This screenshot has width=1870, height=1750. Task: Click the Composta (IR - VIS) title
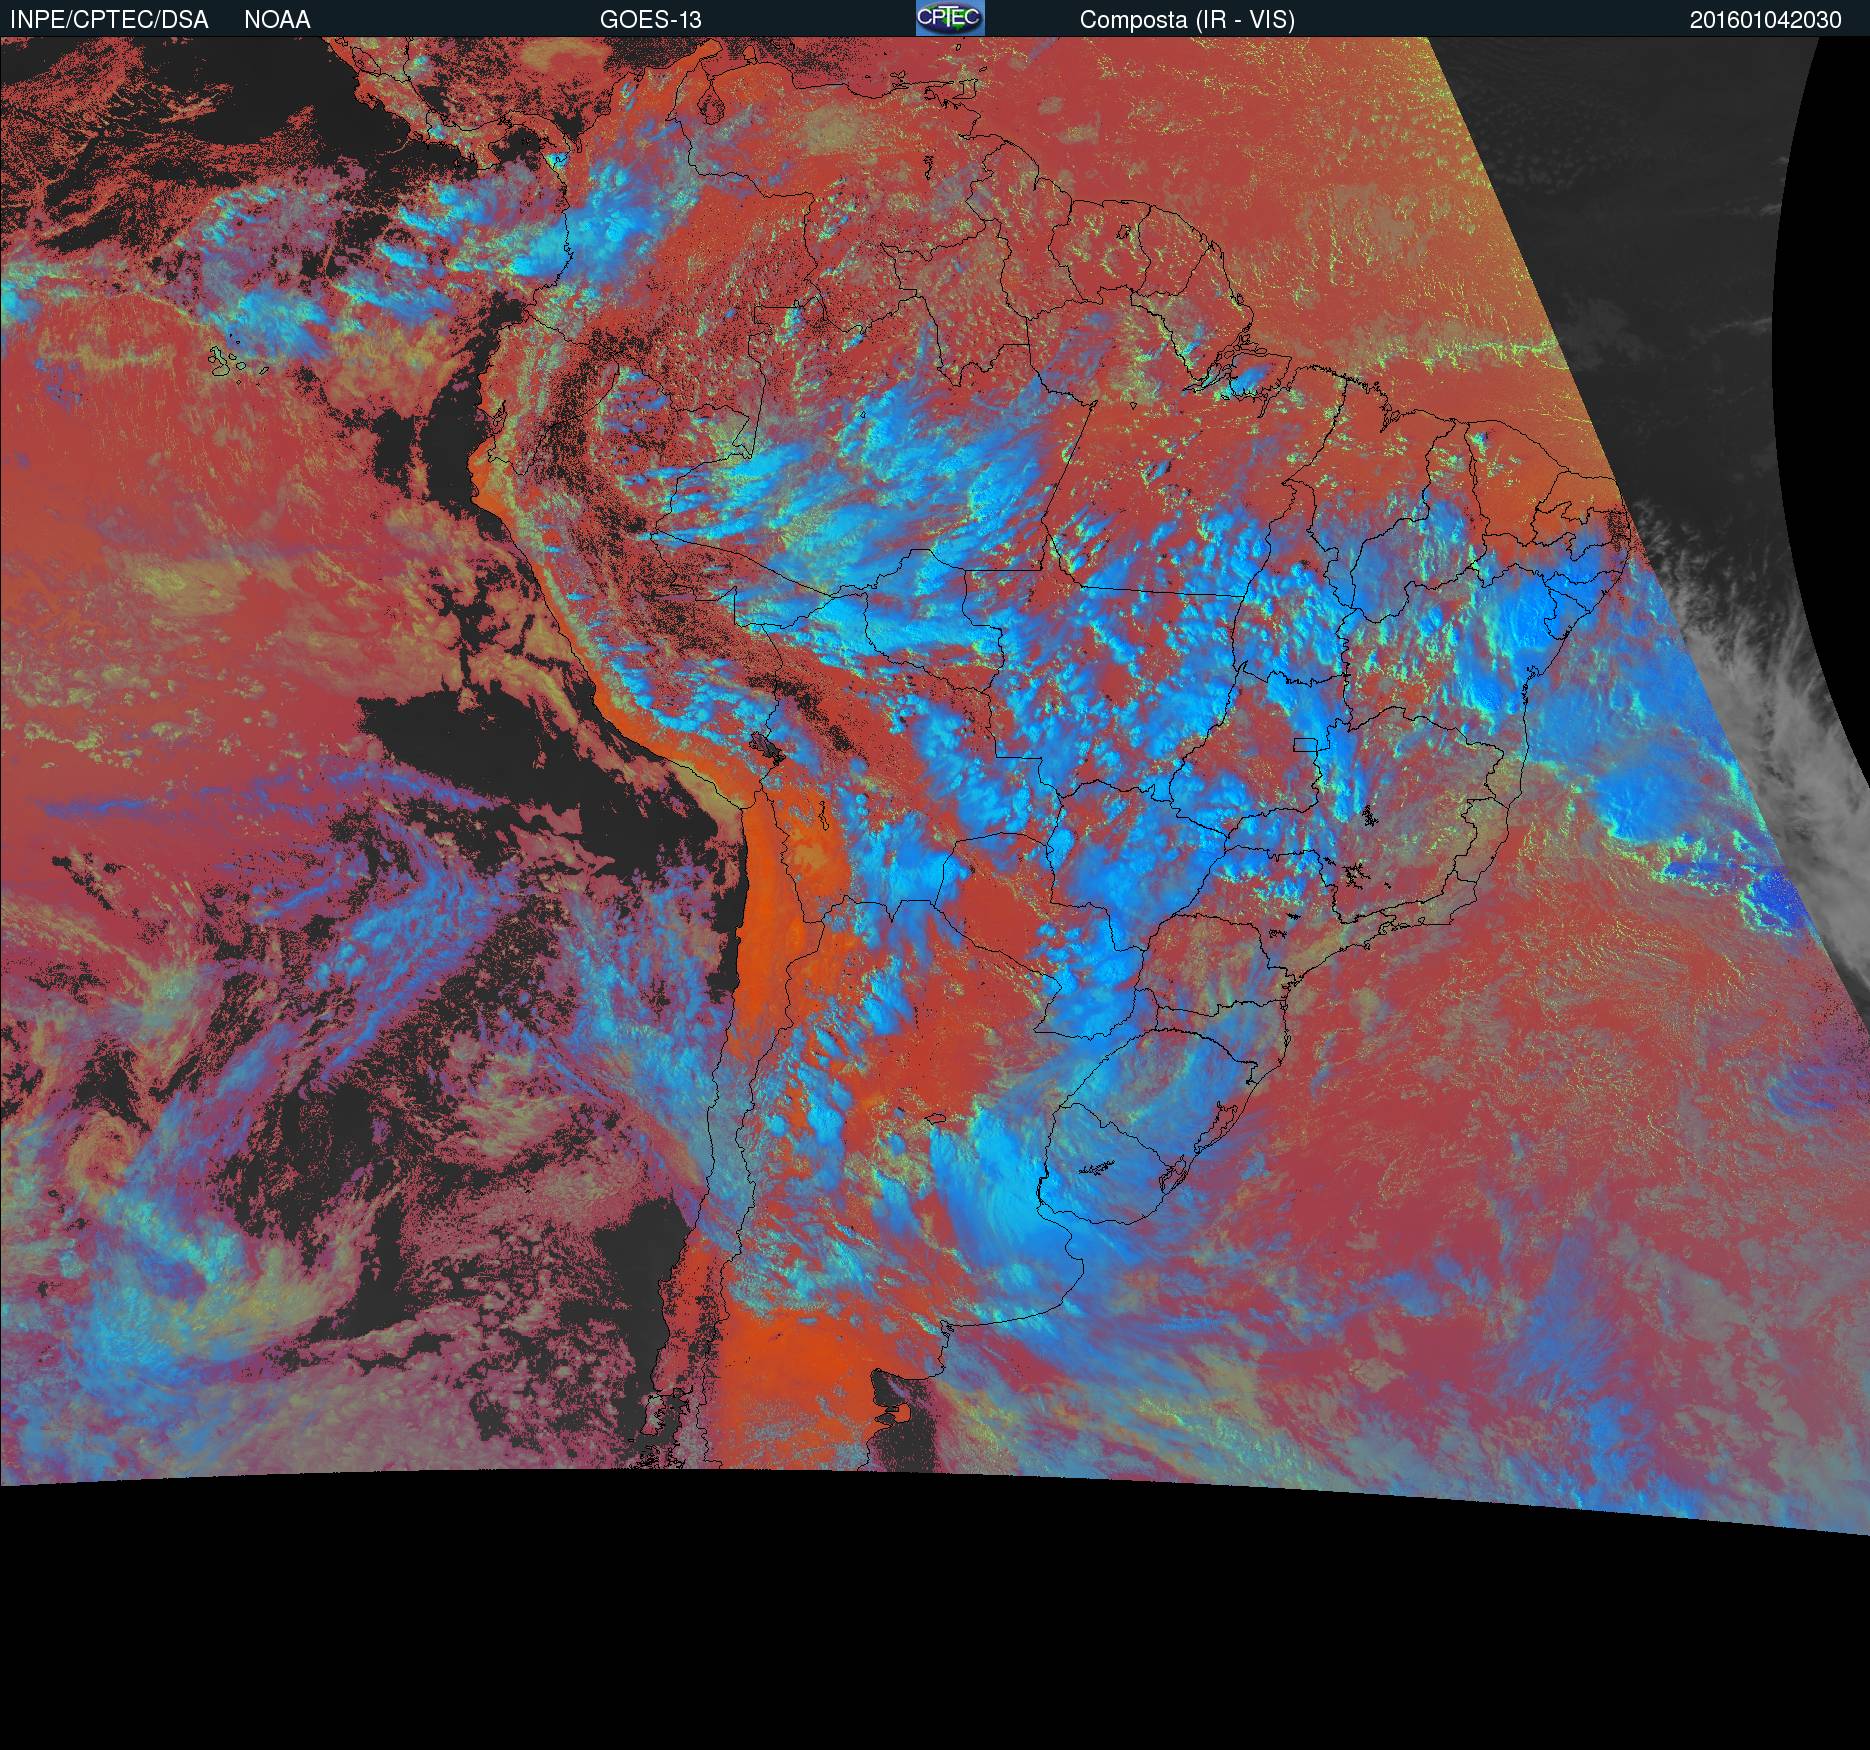1187,20
